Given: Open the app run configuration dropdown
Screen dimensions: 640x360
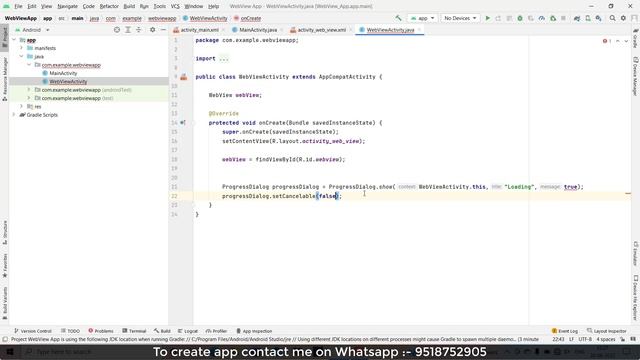Looking at the screenshot, I should pyautogui.click(x=422, y=18).
